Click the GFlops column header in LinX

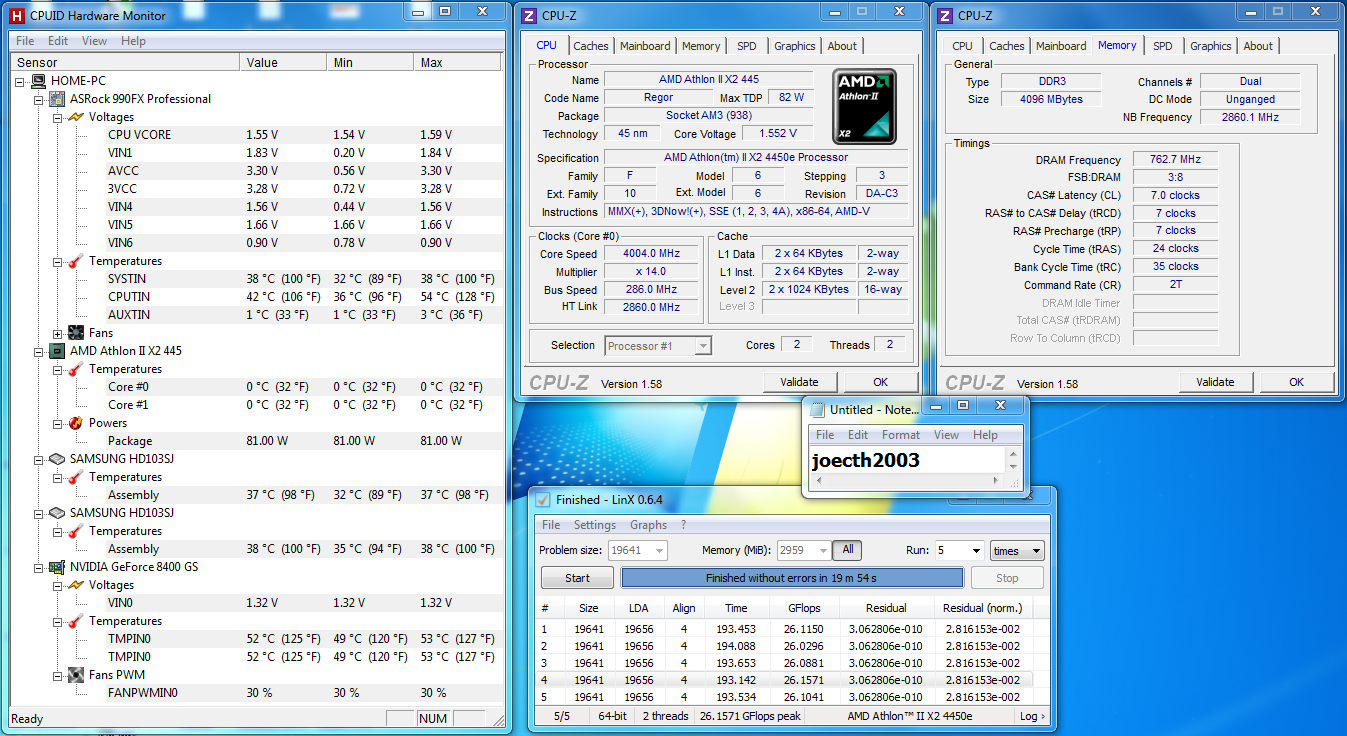tap(805, 608)
